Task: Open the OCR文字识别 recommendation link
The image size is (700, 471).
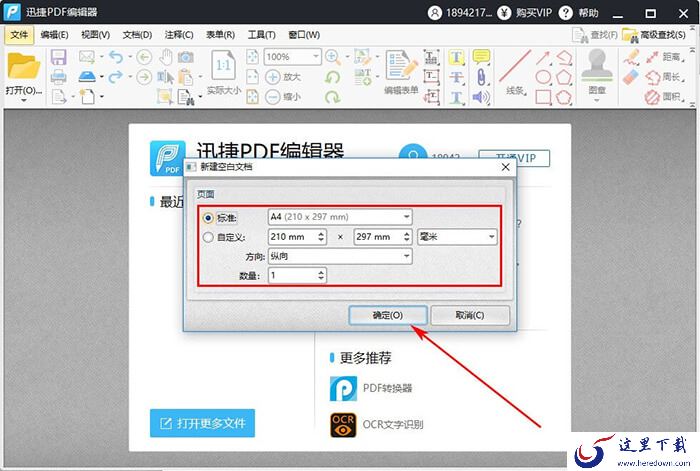Action: coord(376,425)
